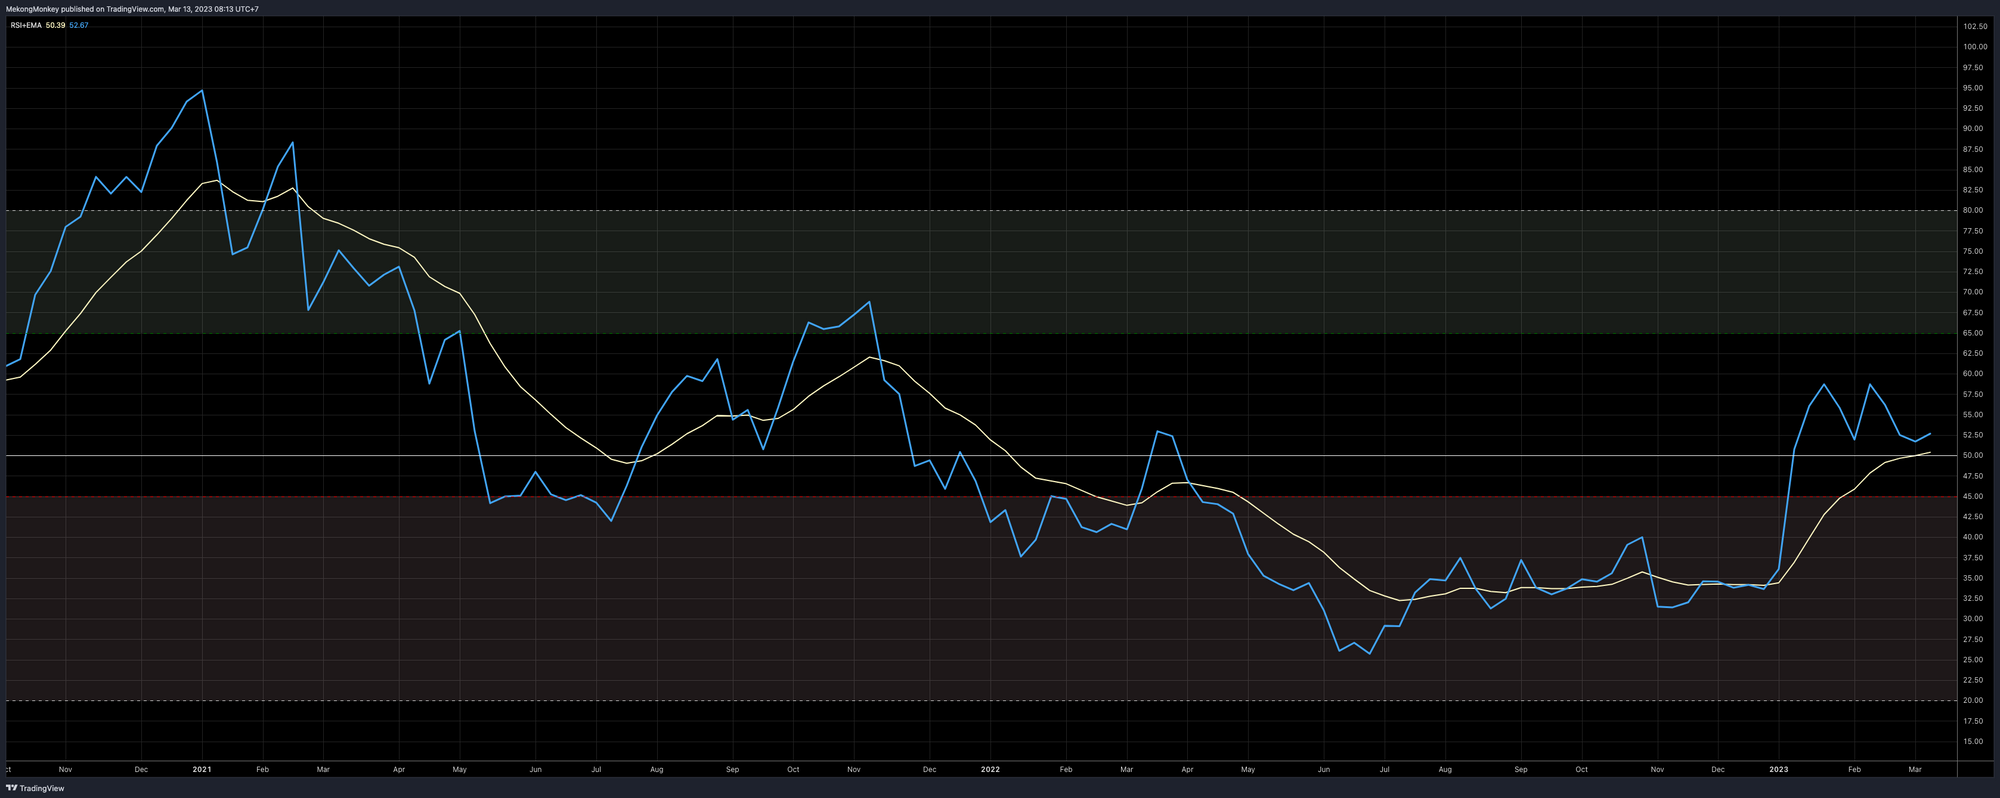Click the 85.00 level on price scale

pyautogui.click(x=1975, y=169)
